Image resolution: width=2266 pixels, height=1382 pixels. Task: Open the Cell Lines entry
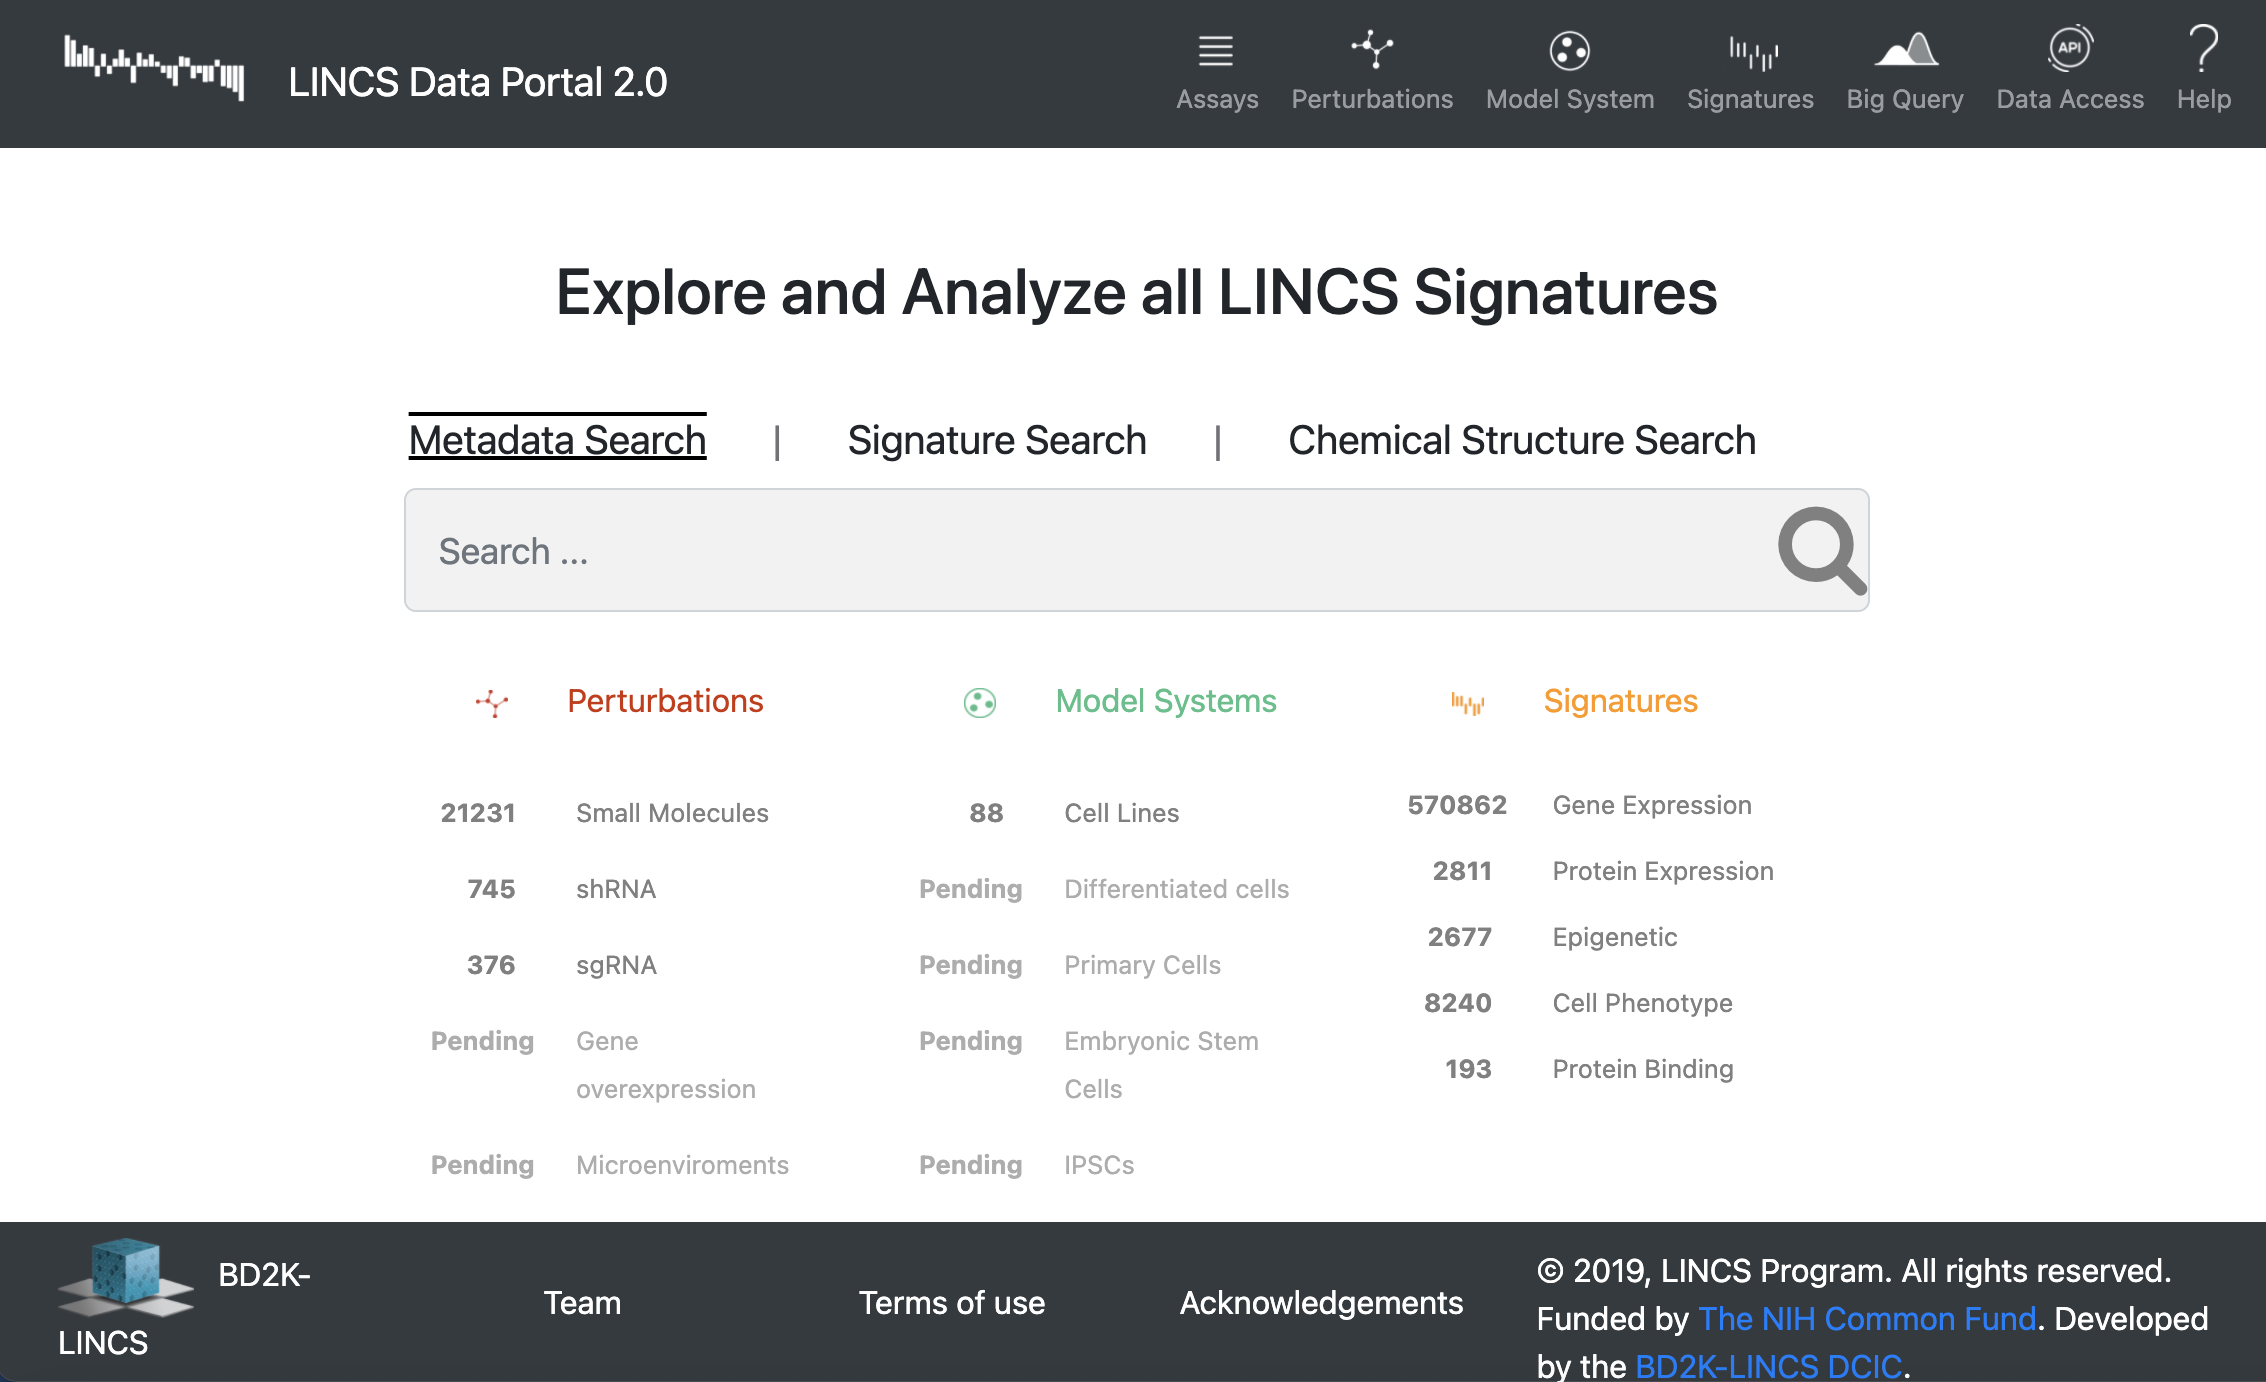coord(1122,813)
